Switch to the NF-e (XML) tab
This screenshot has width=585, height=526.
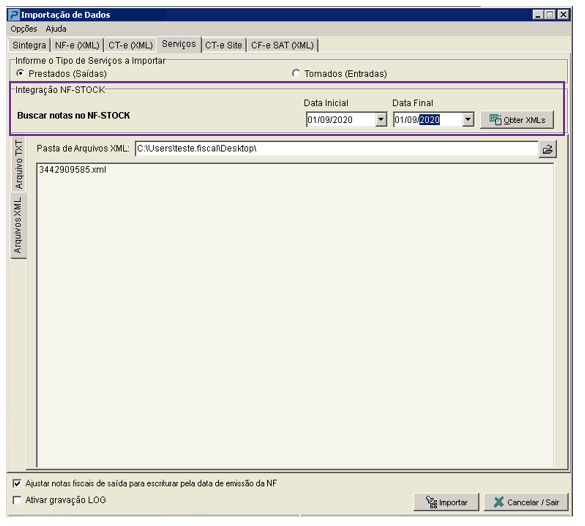(77, 45)
